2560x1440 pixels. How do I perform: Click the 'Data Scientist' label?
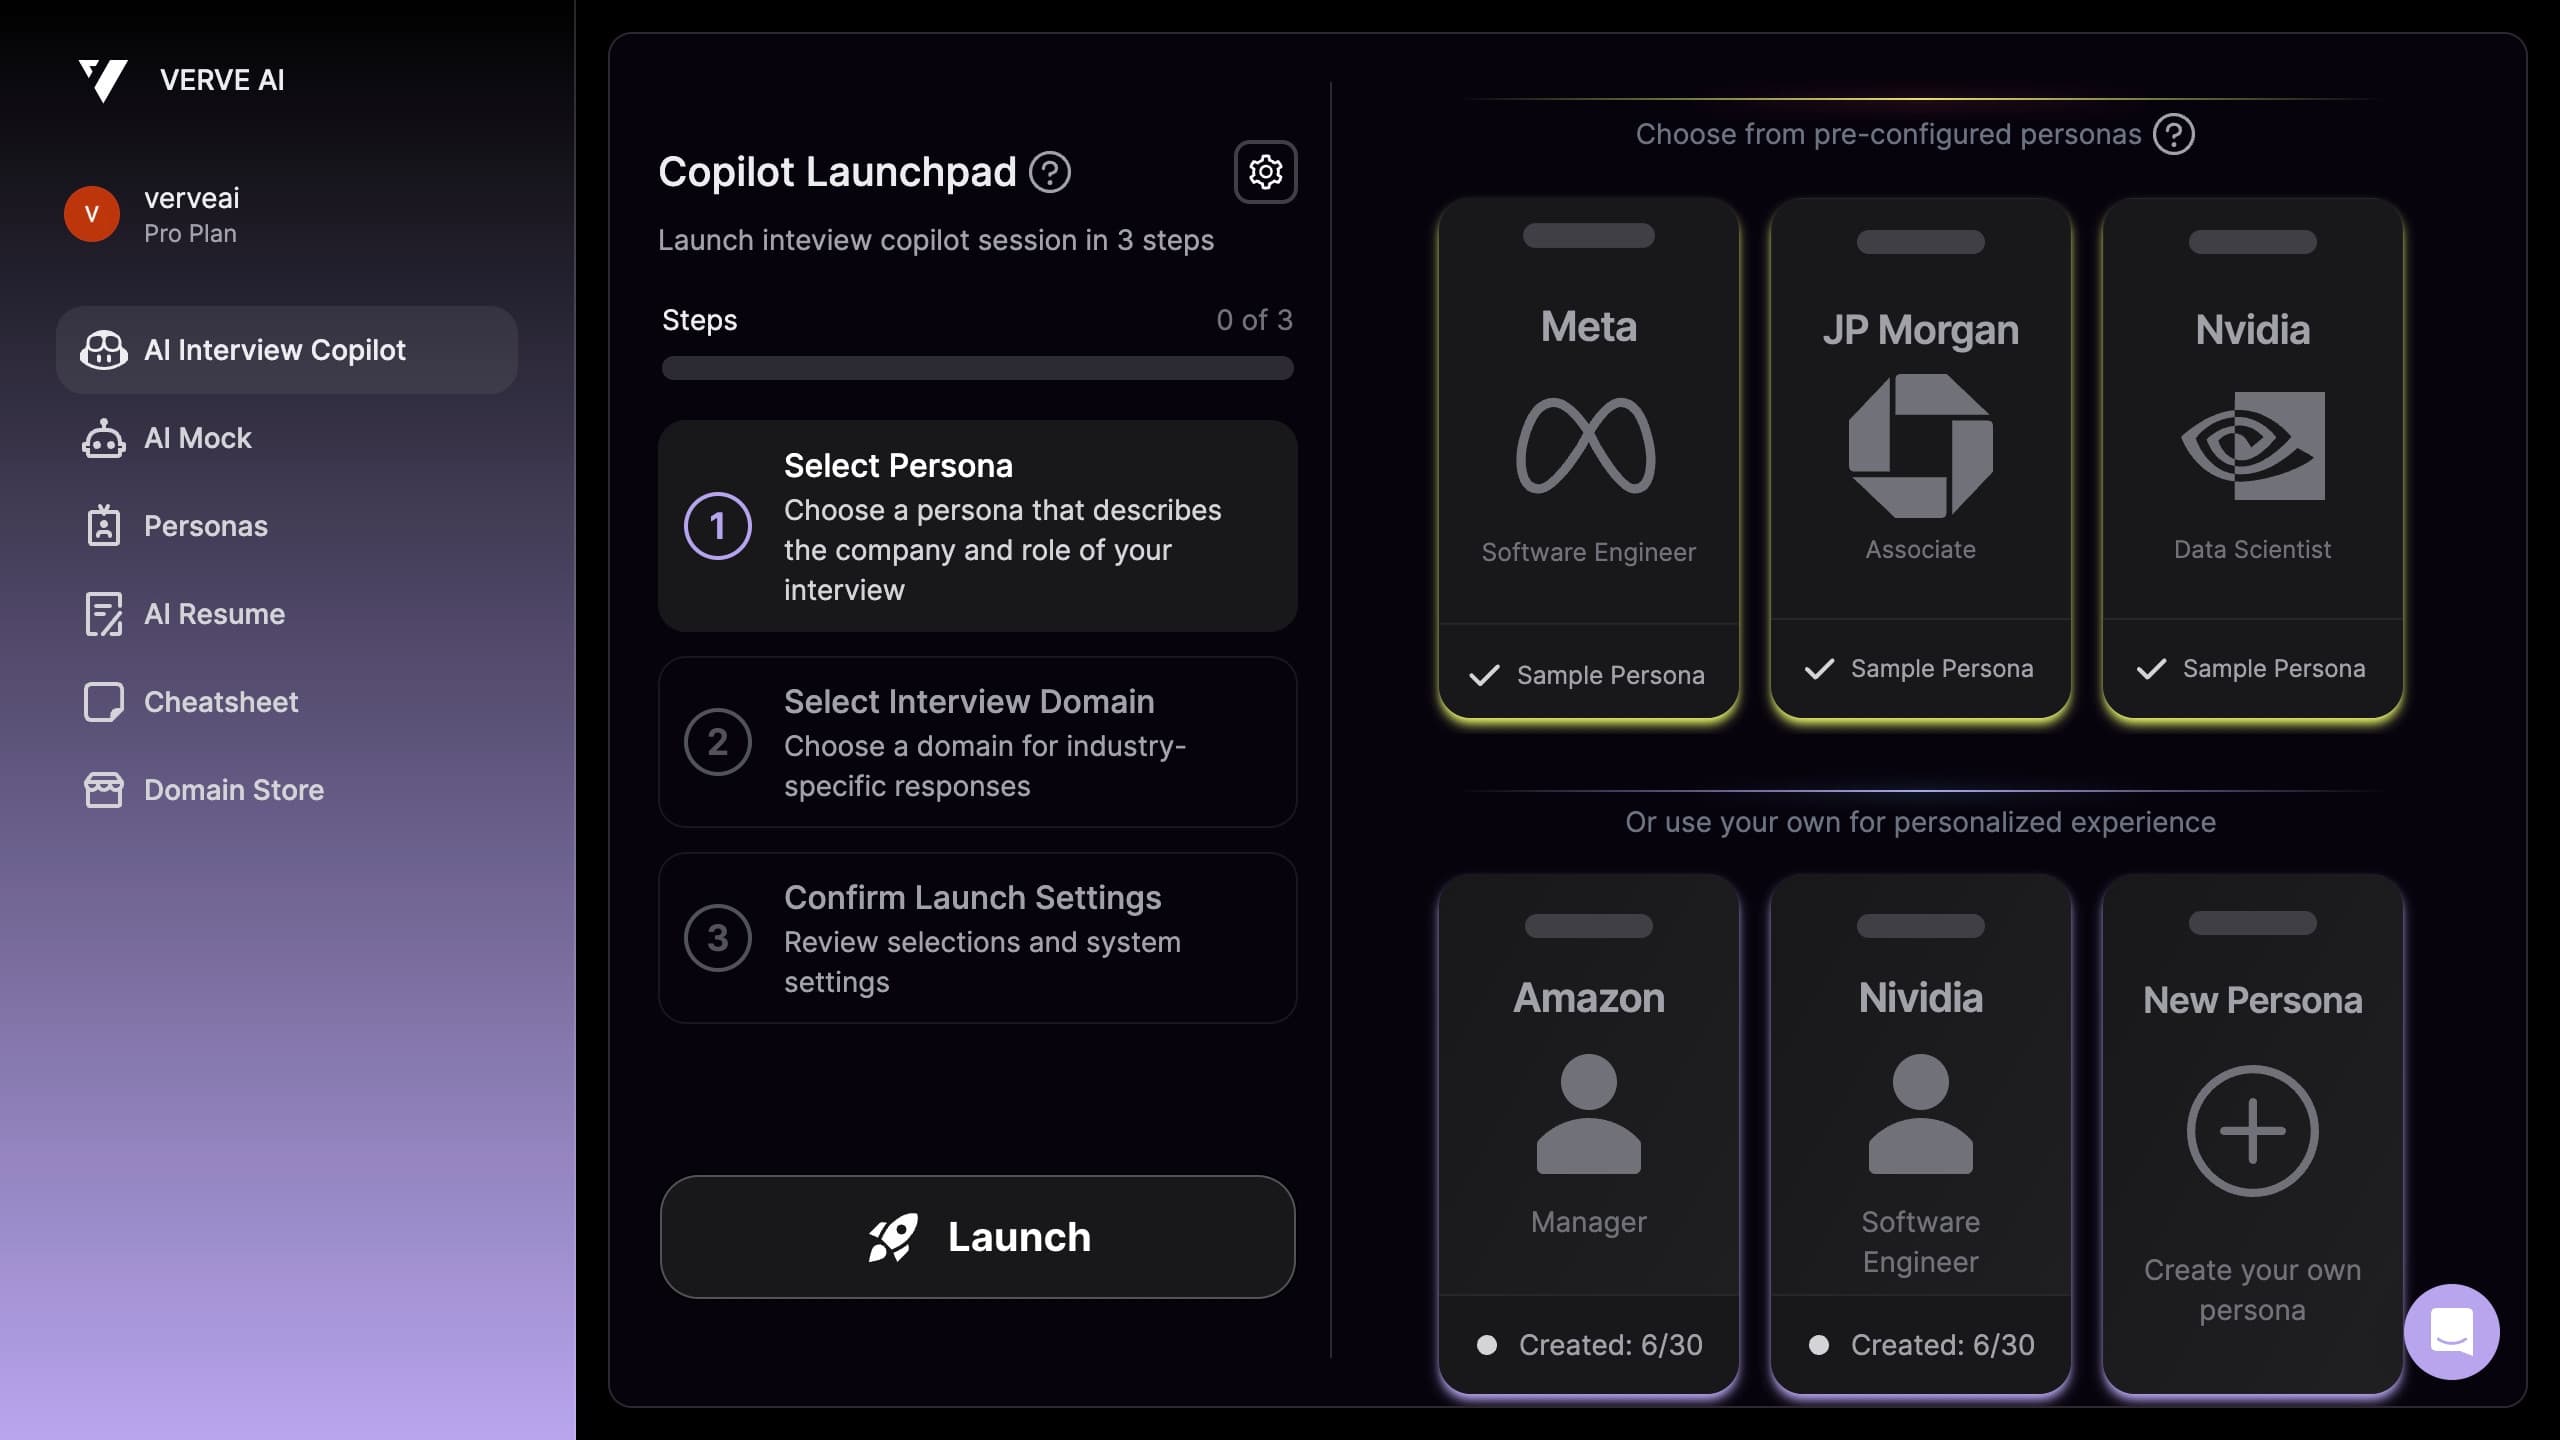click(2253, 549)
